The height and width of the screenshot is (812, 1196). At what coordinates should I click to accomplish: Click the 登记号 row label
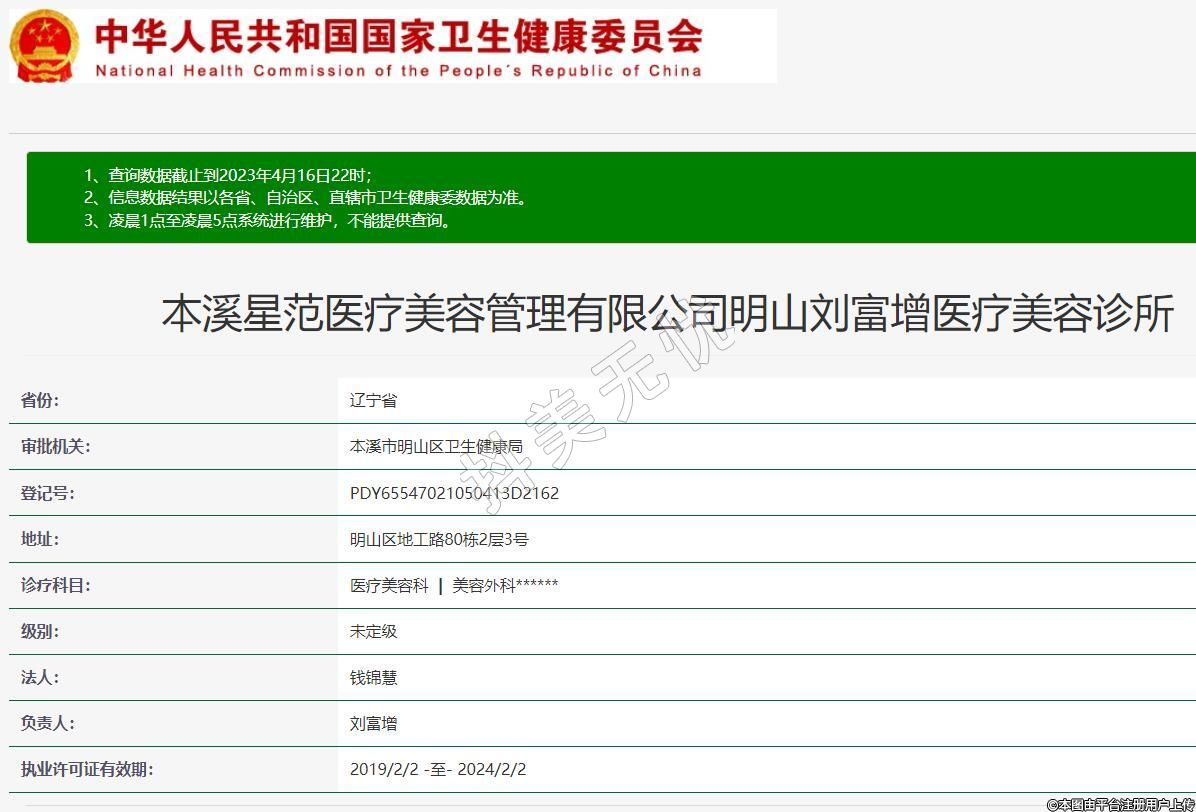tap(47, 493)
